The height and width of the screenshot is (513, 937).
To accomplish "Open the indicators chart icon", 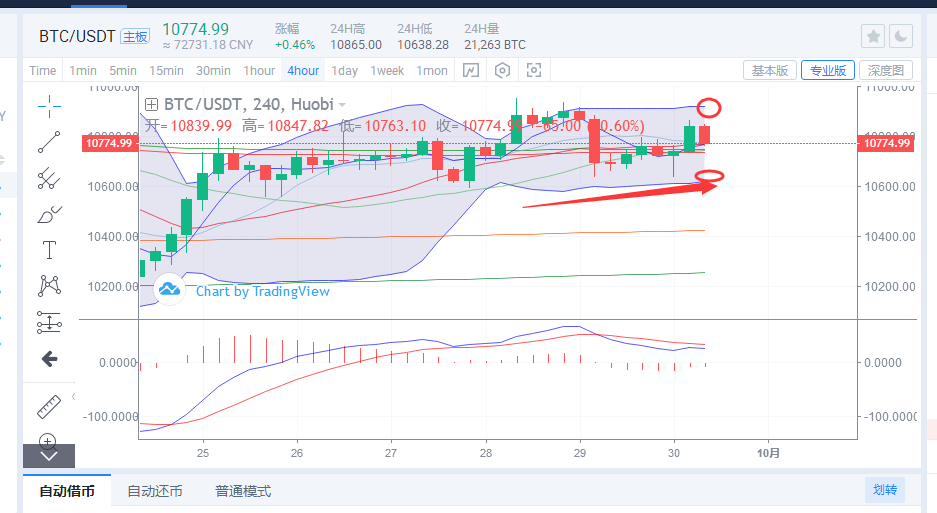I will tap(471, 71).
